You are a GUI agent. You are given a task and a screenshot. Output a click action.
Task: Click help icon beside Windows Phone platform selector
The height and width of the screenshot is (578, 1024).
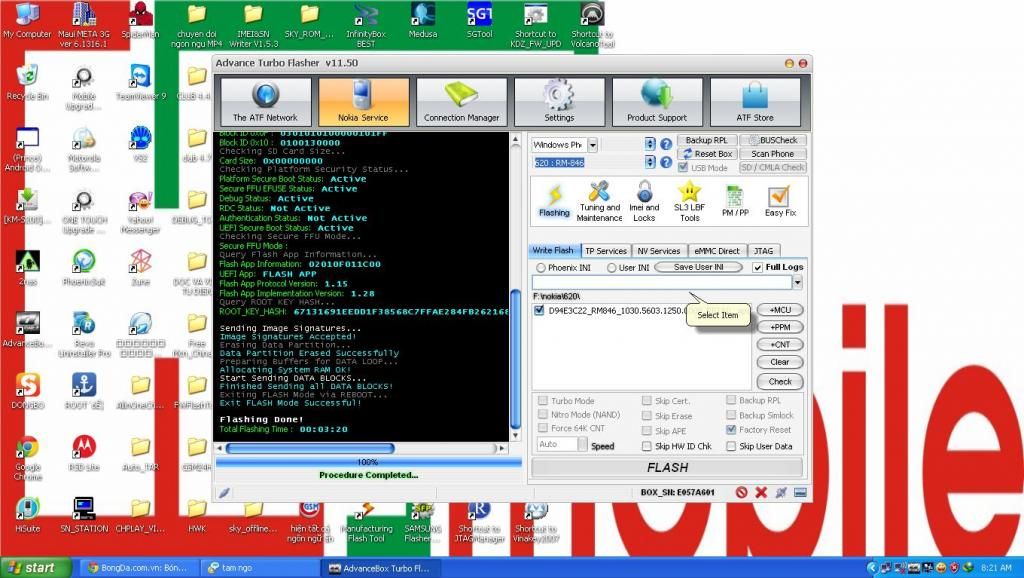click(665, 144)
